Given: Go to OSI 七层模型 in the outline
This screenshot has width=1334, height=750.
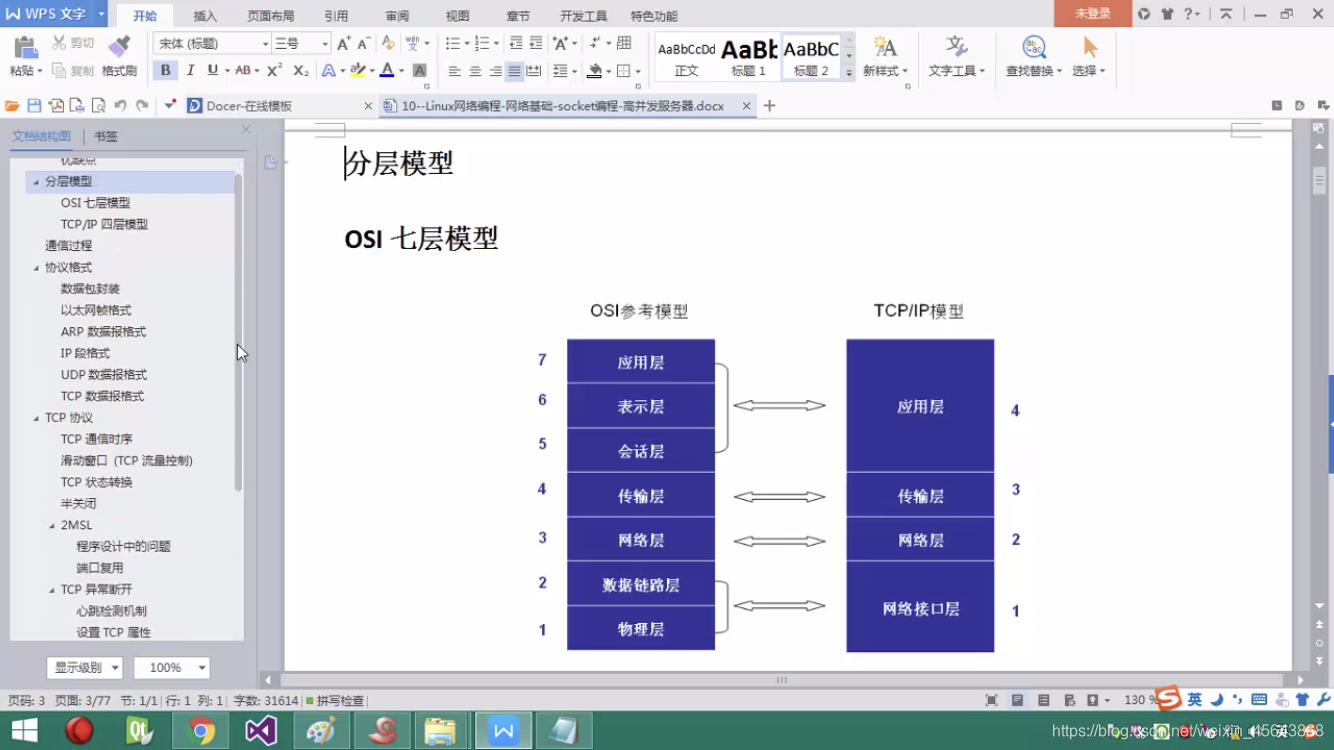Looking at the screenshot, I should 95,203.
